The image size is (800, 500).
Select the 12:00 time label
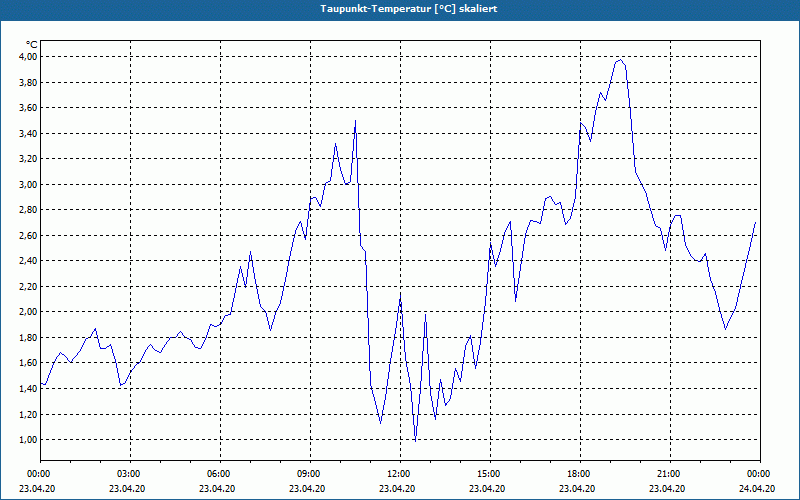(x=400, y=474)
